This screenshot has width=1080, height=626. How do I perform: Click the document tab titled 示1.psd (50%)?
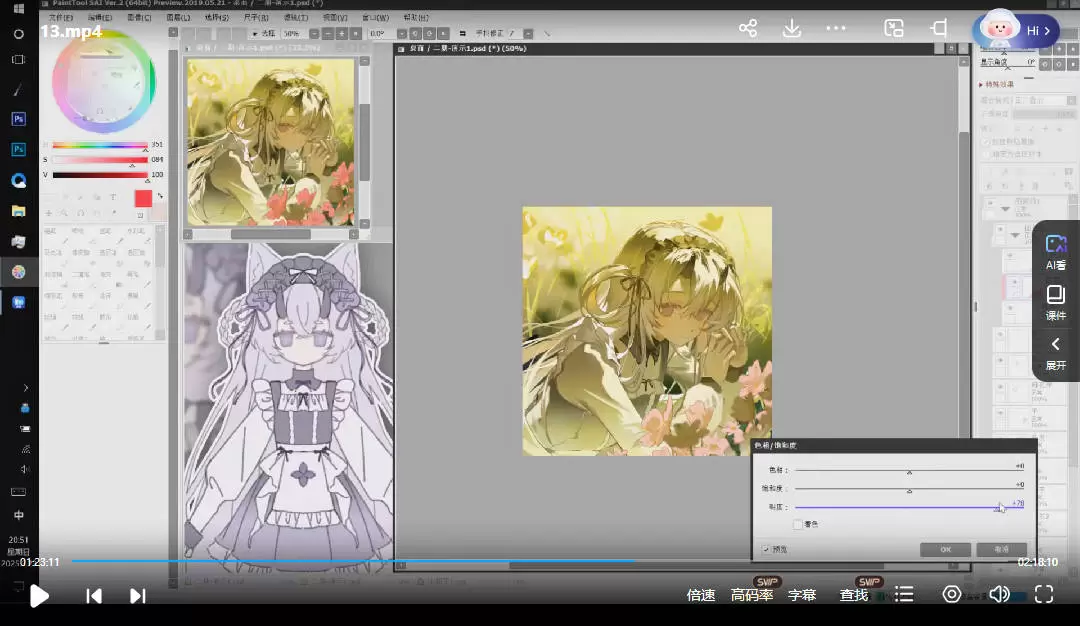tap(468, 49)
